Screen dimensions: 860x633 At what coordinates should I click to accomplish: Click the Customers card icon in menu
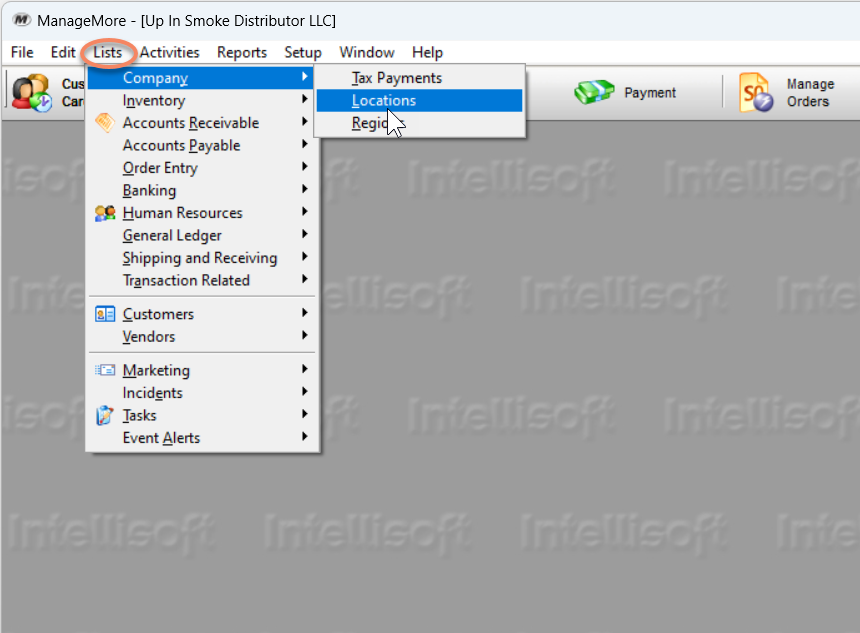point(105,314)
